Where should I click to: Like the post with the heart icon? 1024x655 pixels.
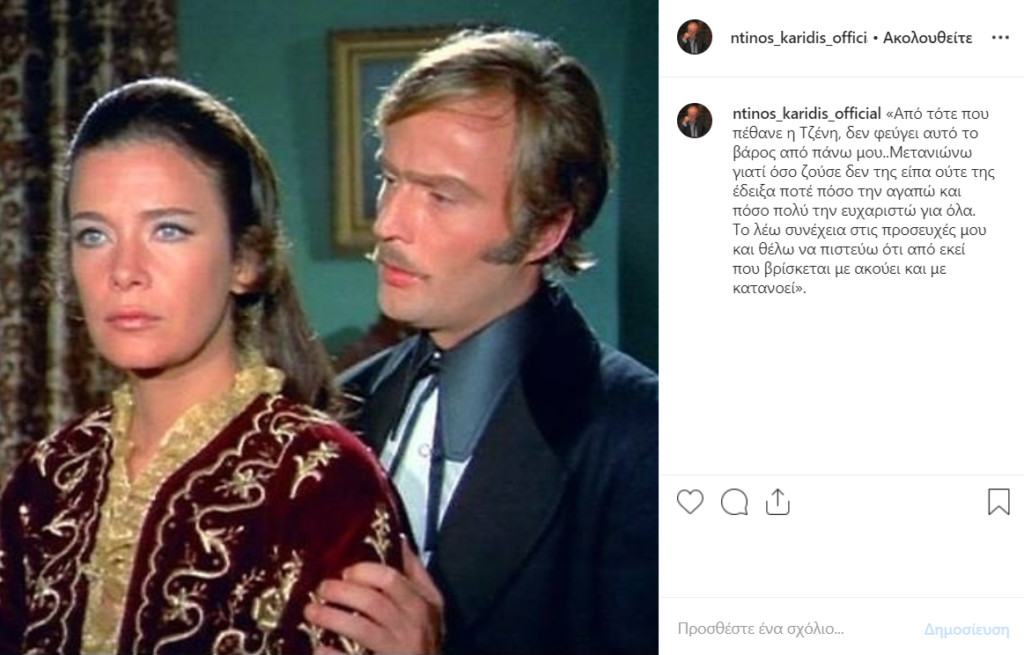point(690,502)
